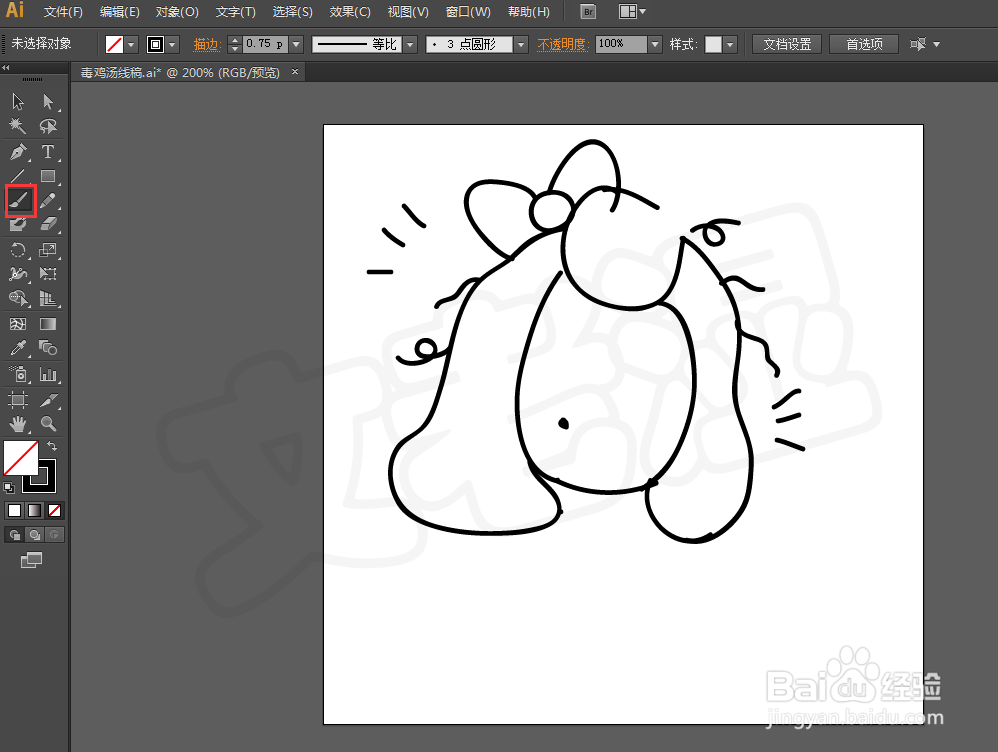Enable Draw Behind mode
This screenshot has width=998, height=752.
pos(34,535)
